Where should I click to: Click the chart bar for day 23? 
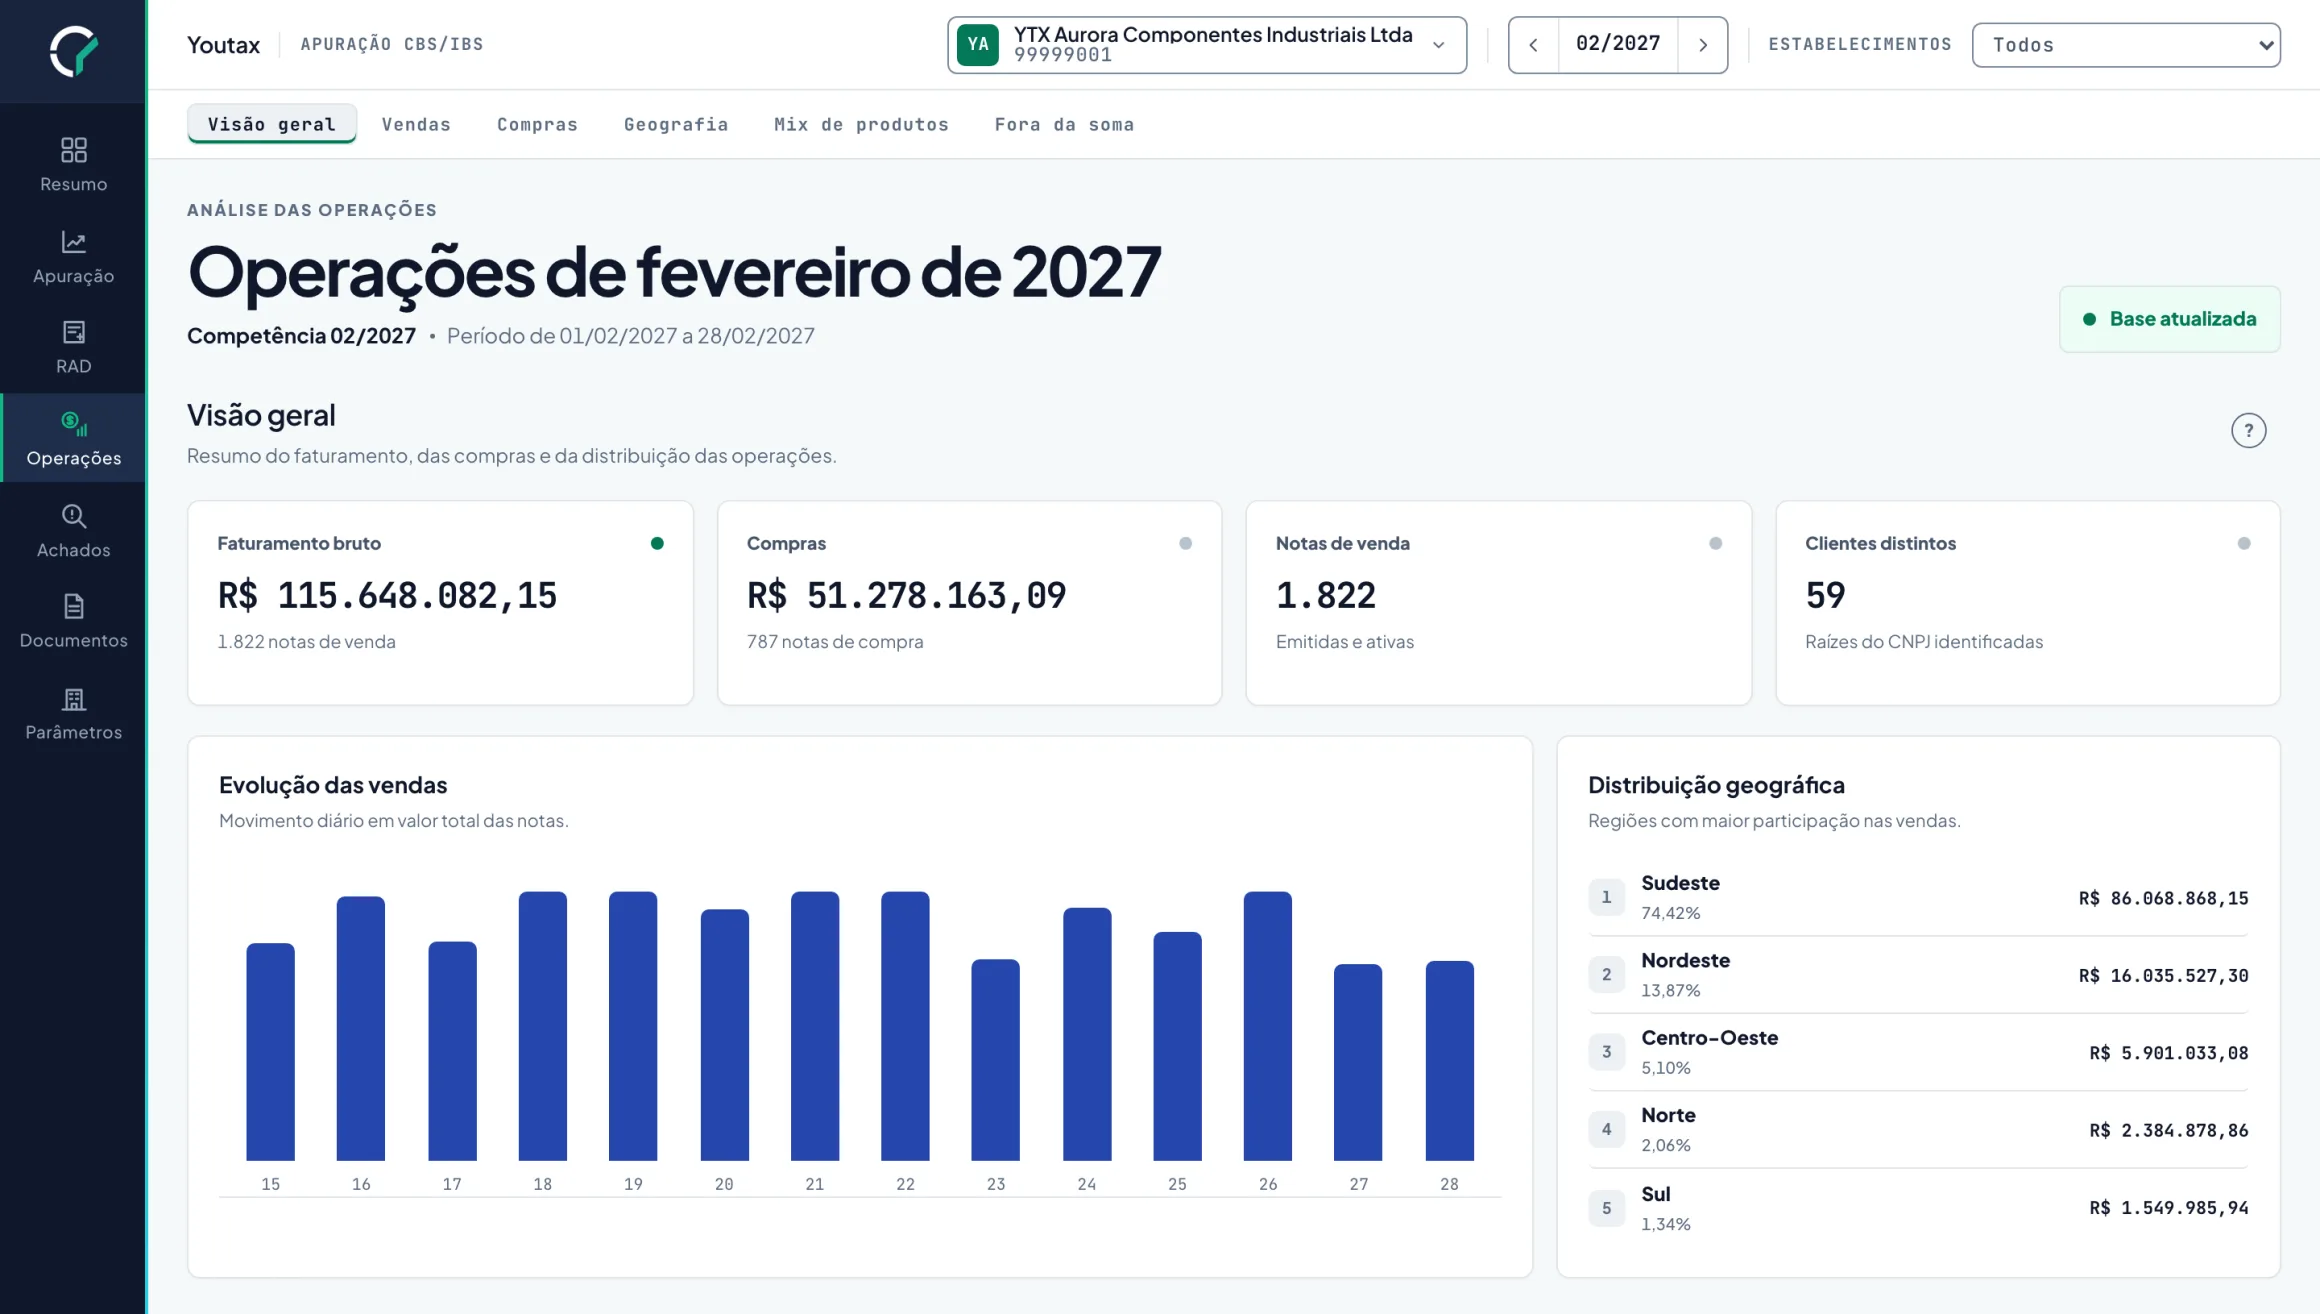click(995, 1060)
